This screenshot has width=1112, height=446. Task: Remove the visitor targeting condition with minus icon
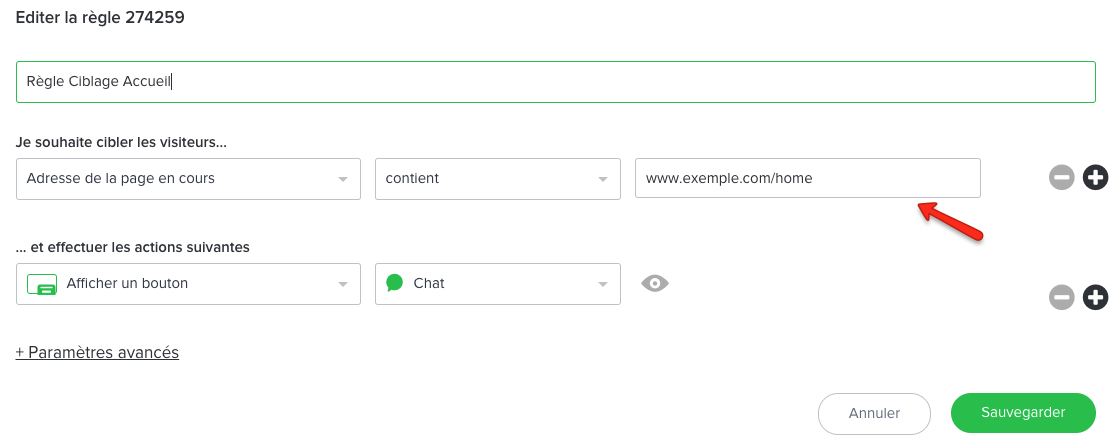[x=1062, y=178]
